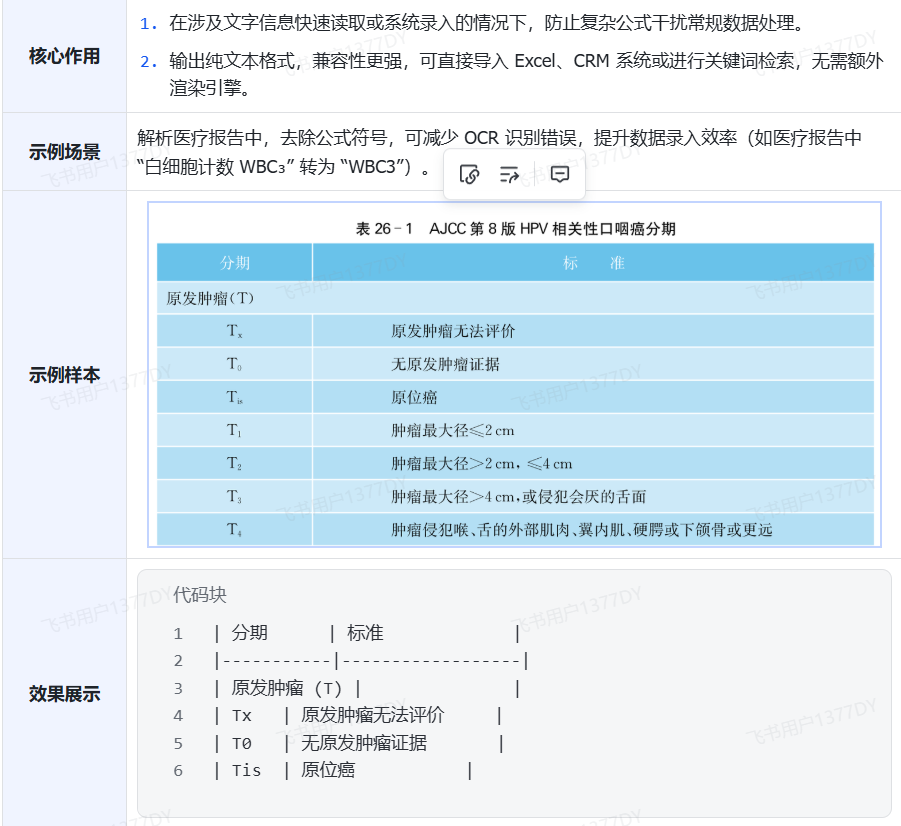Click the copy link icon in floating toolbar
The width and height of the screenshot is (901, 826).
pyautogui.click(x=469, y=174)
